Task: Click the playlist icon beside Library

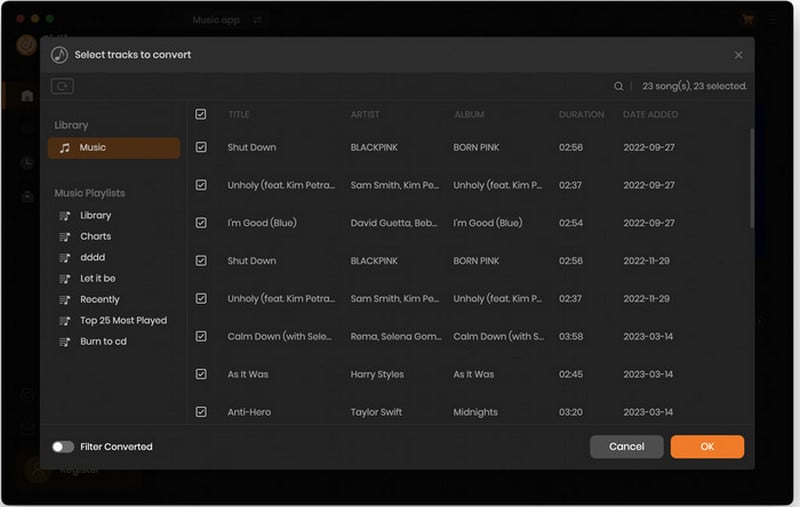Action: pos(65,216)
